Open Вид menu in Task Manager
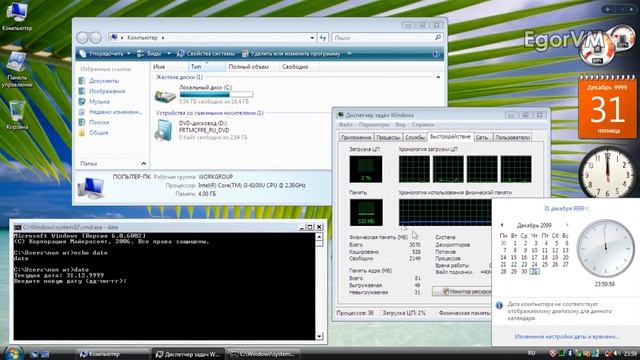640x360 pixels. click(400, 124)
